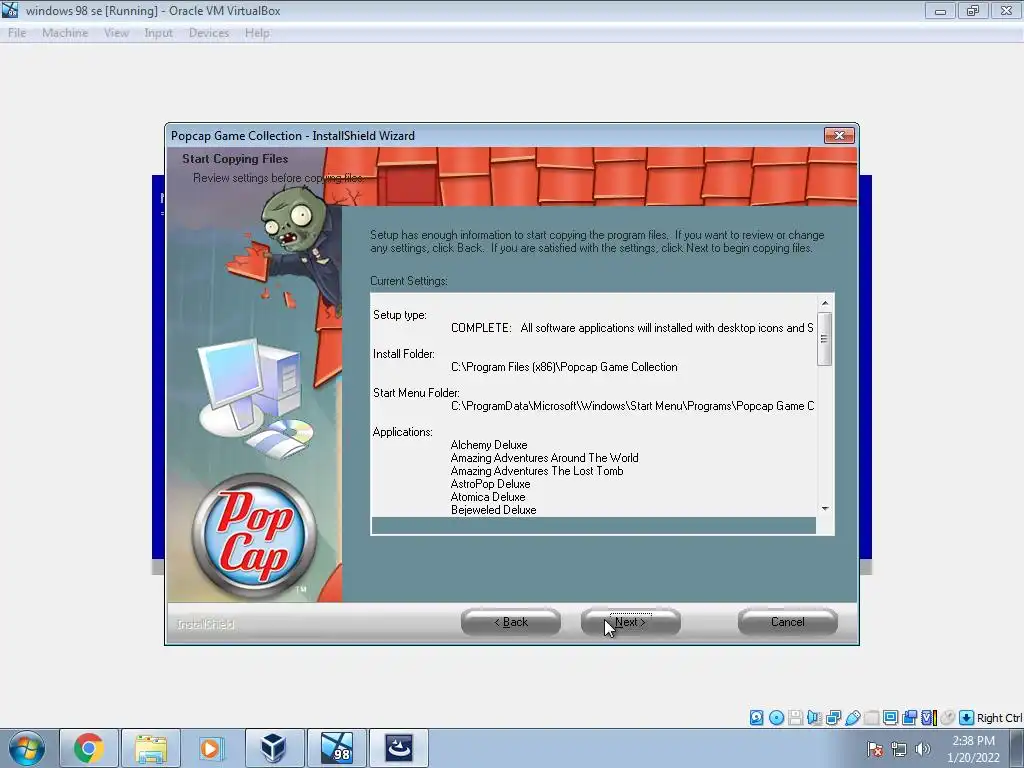Open the VirtualBox File menu
1024x768 pixels.
click(17, 33)
